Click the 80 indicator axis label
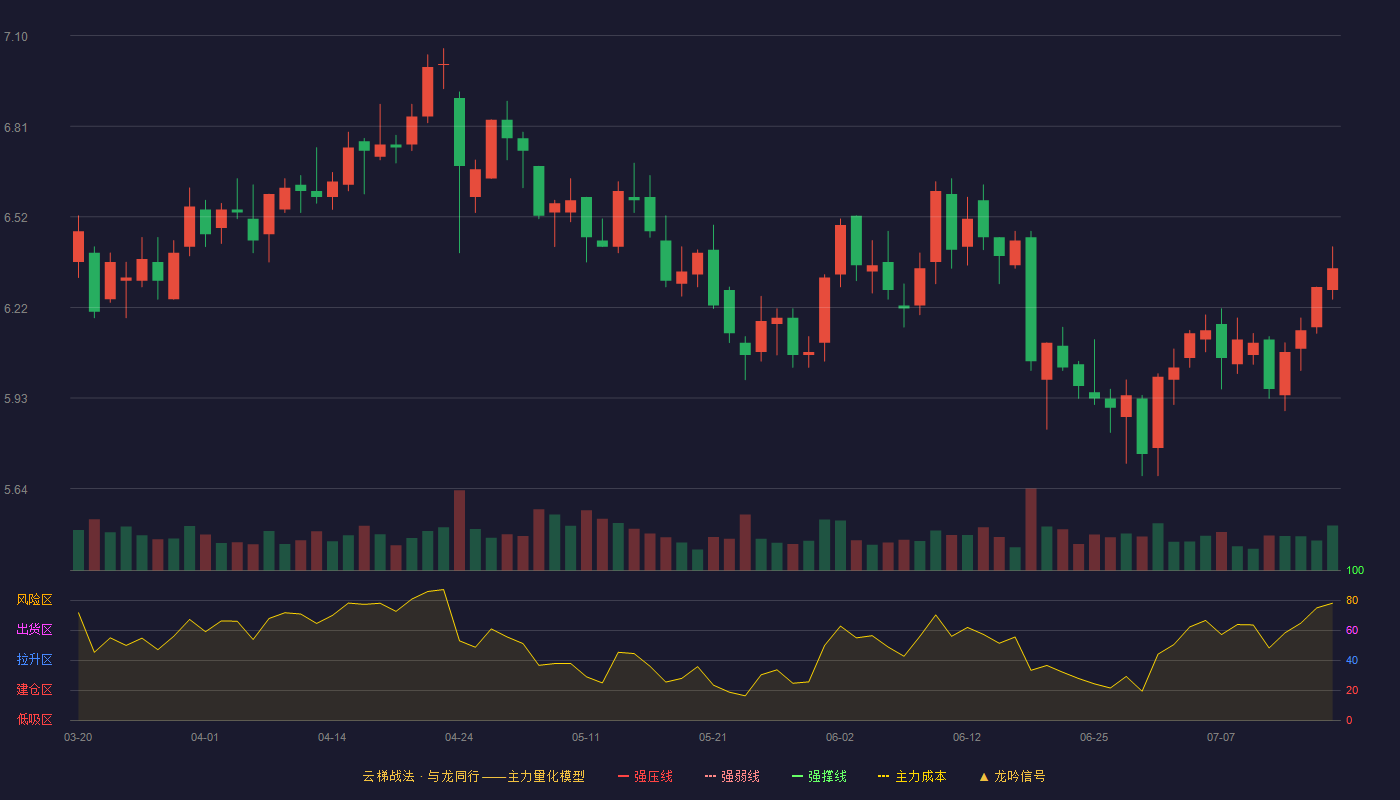The image size is (1400, 800). [1352, 600]
